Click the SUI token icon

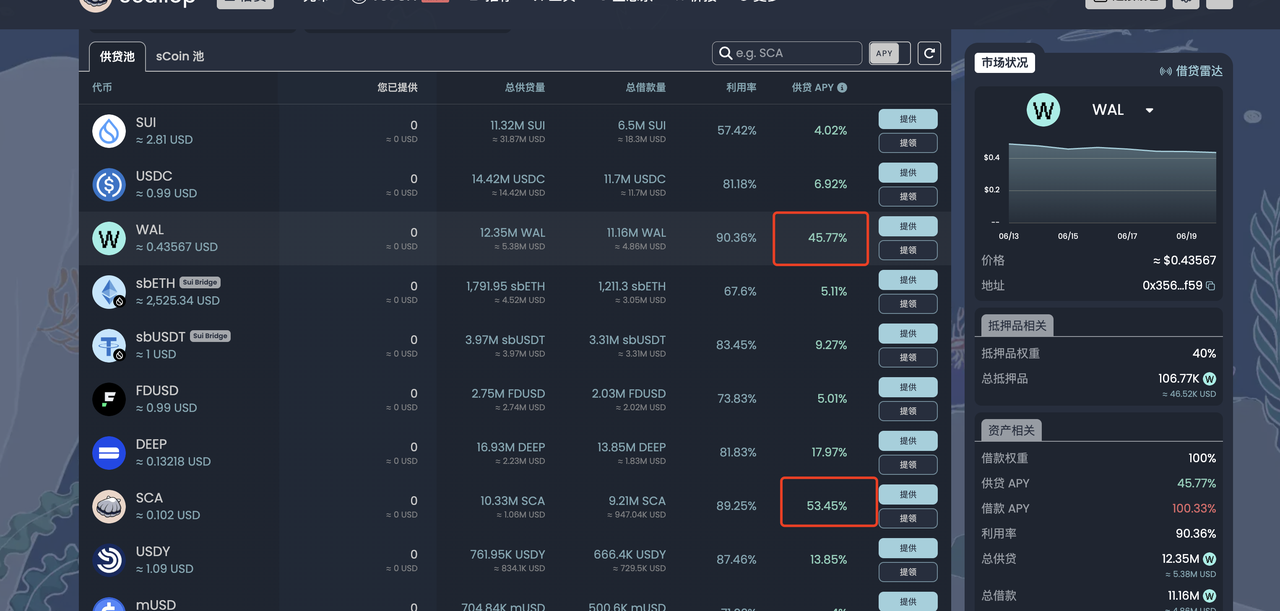tap(109, 131)
